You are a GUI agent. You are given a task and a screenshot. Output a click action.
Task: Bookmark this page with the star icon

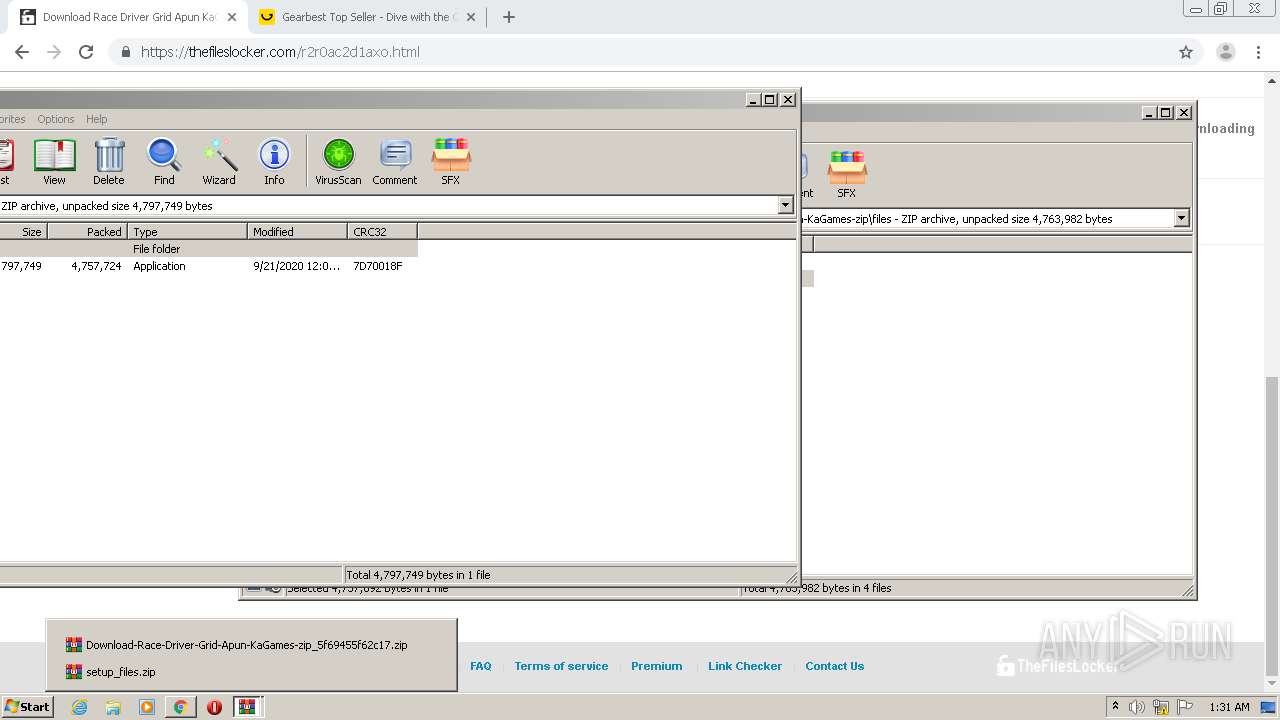[x=1186, y=52]
